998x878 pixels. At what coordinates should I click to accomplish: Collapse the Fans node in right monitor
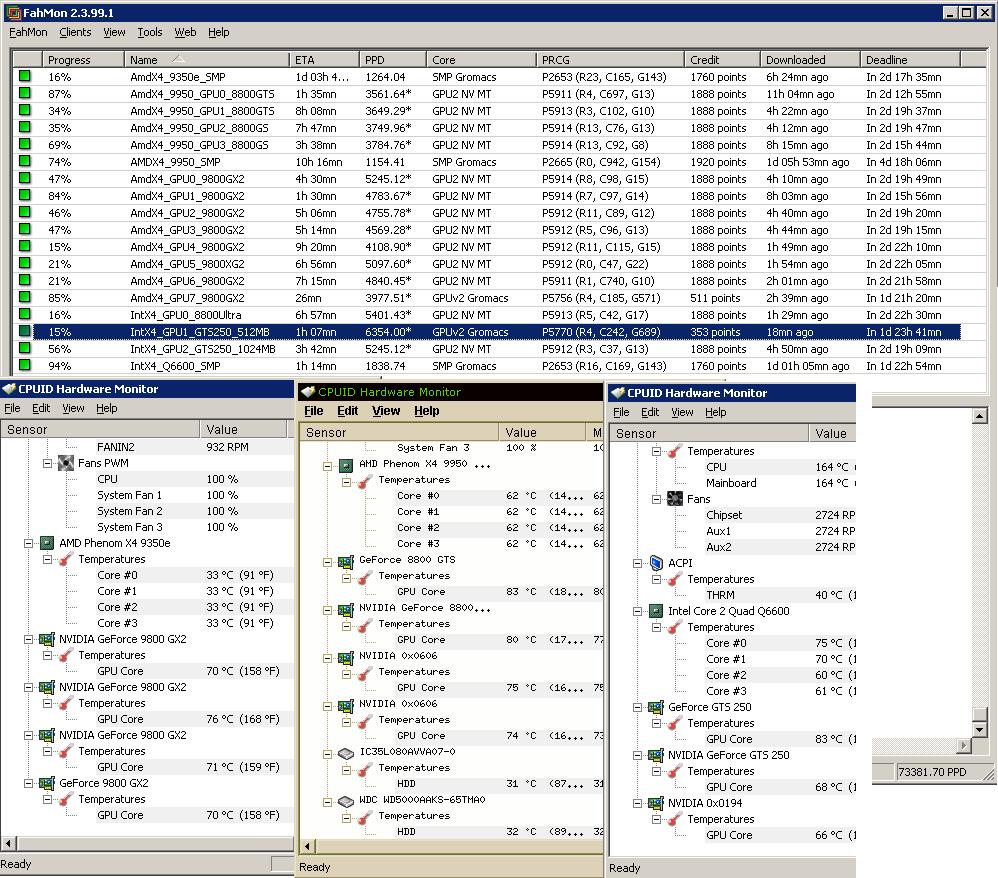[x=656, y=500]
